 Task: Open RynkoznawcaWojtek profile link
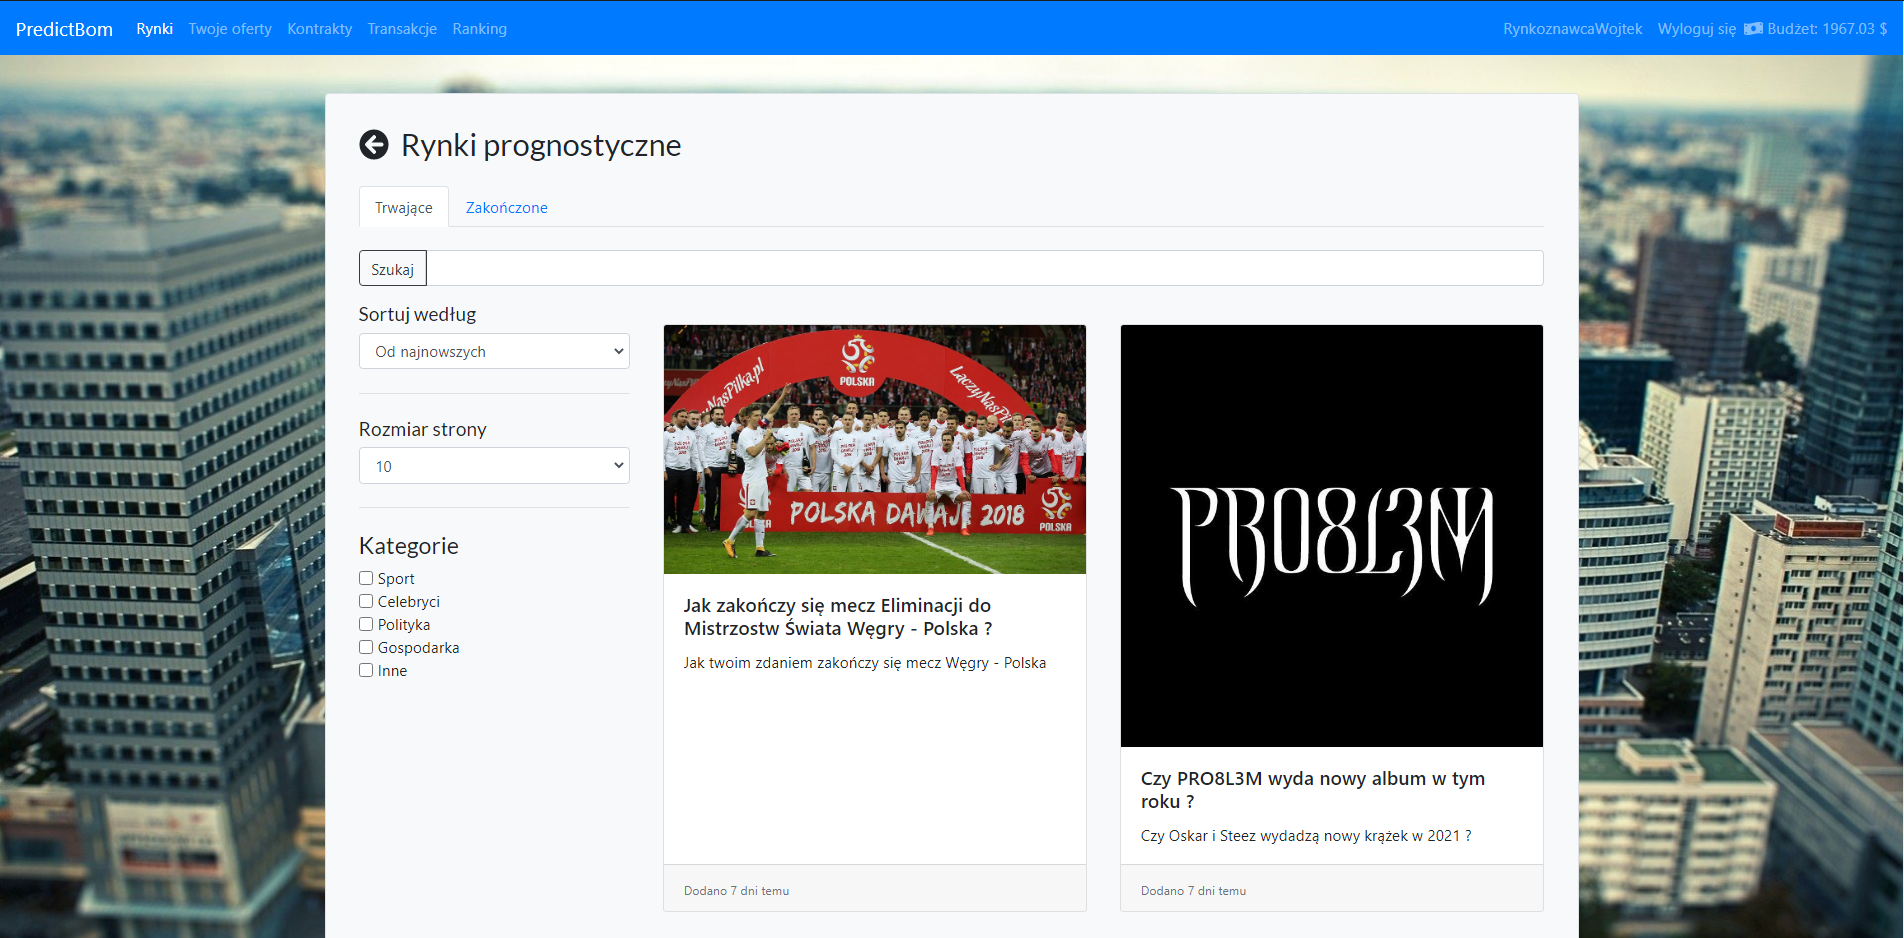(x=1572, y=29)
